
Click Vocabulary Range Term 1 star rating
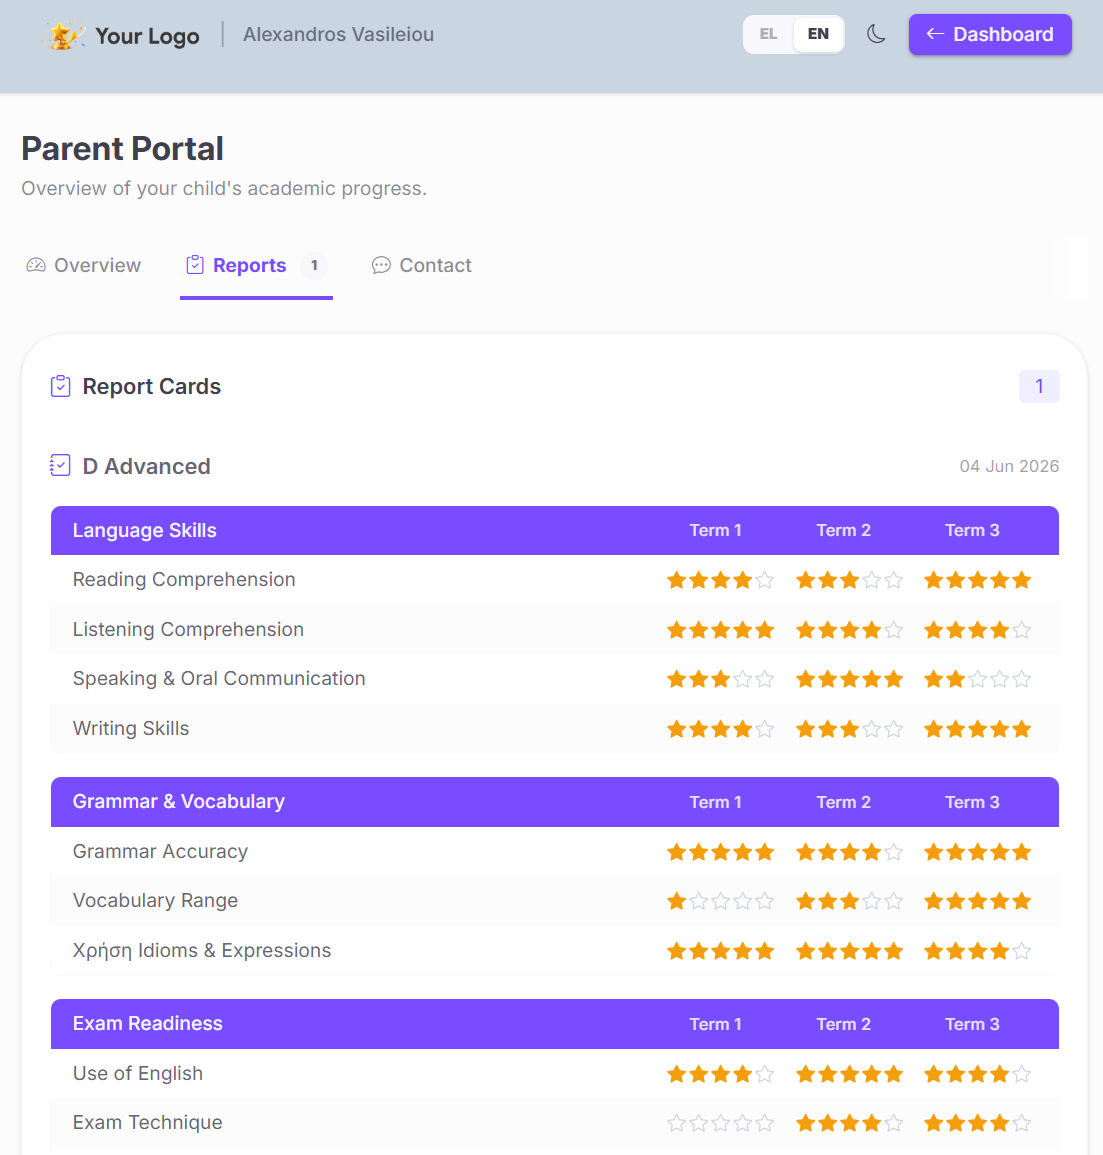coord(721,901)
